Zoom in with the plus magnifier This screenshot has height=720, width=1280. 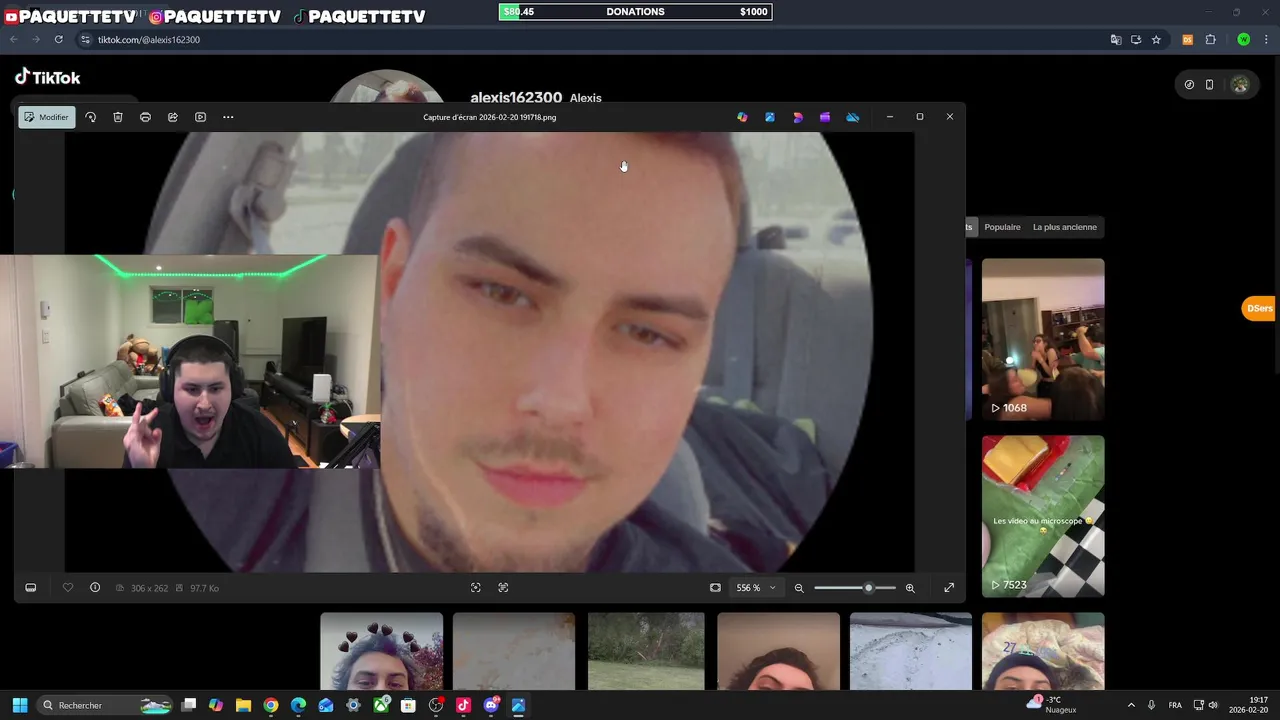910,588
